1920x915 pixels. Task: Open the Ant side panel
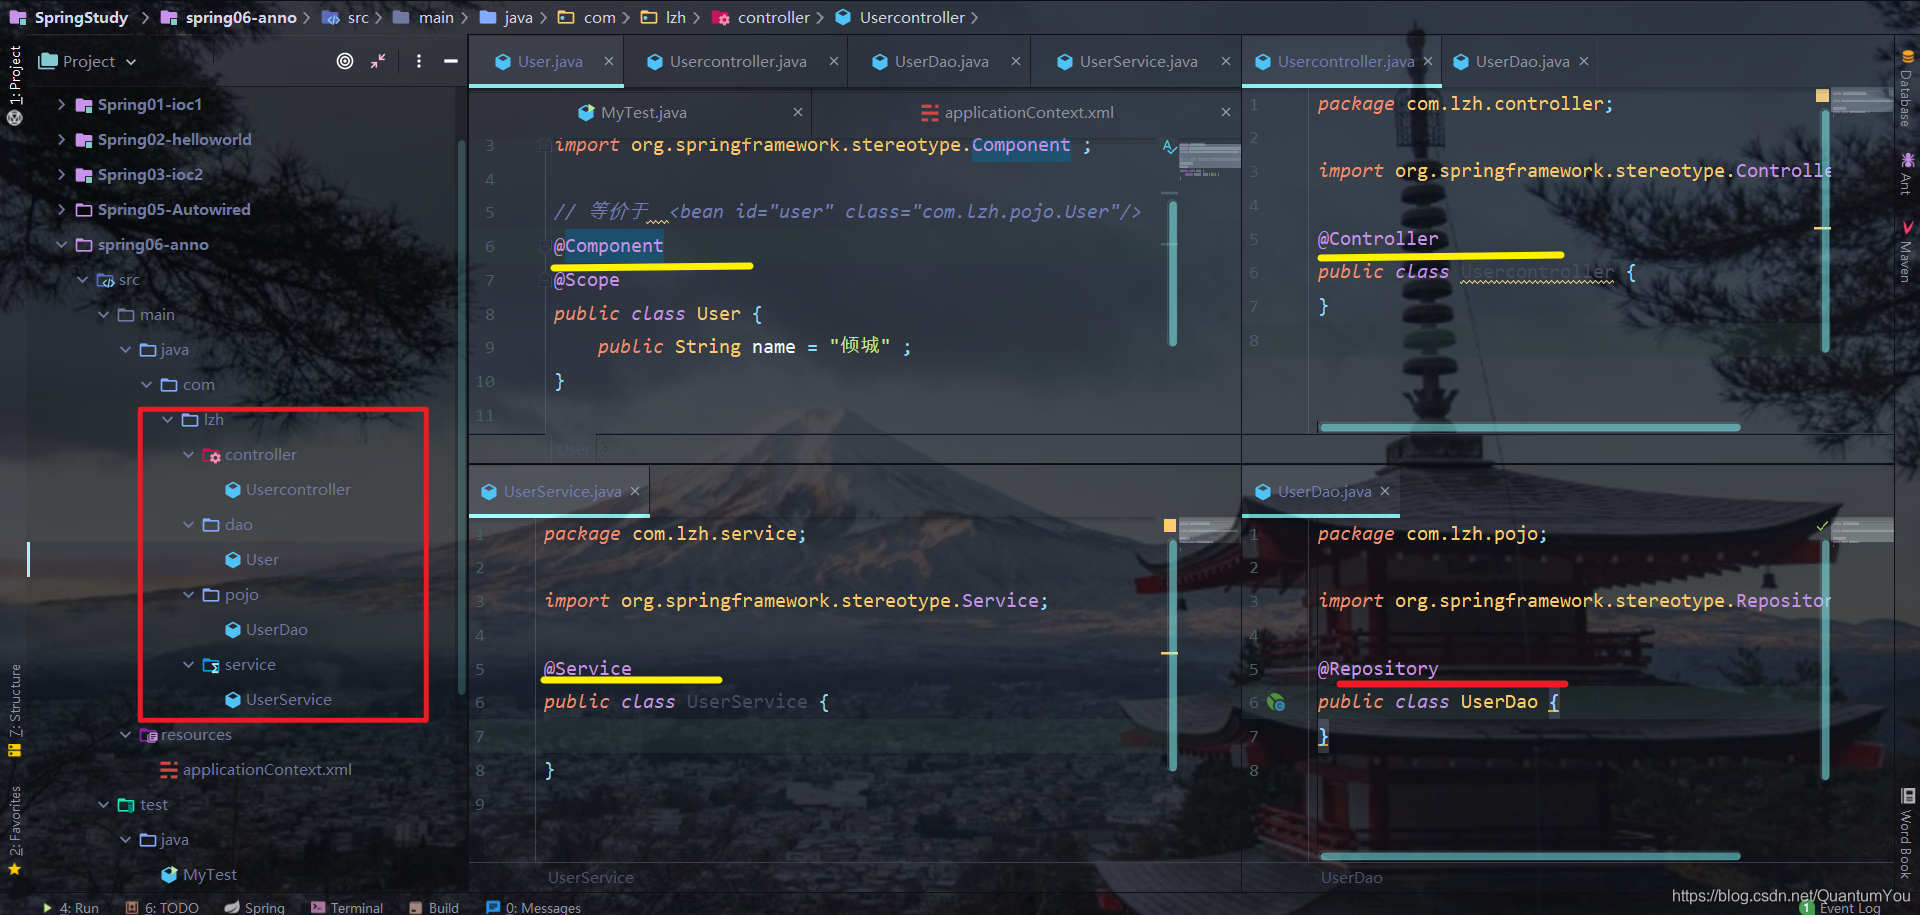coord(1907,173)
